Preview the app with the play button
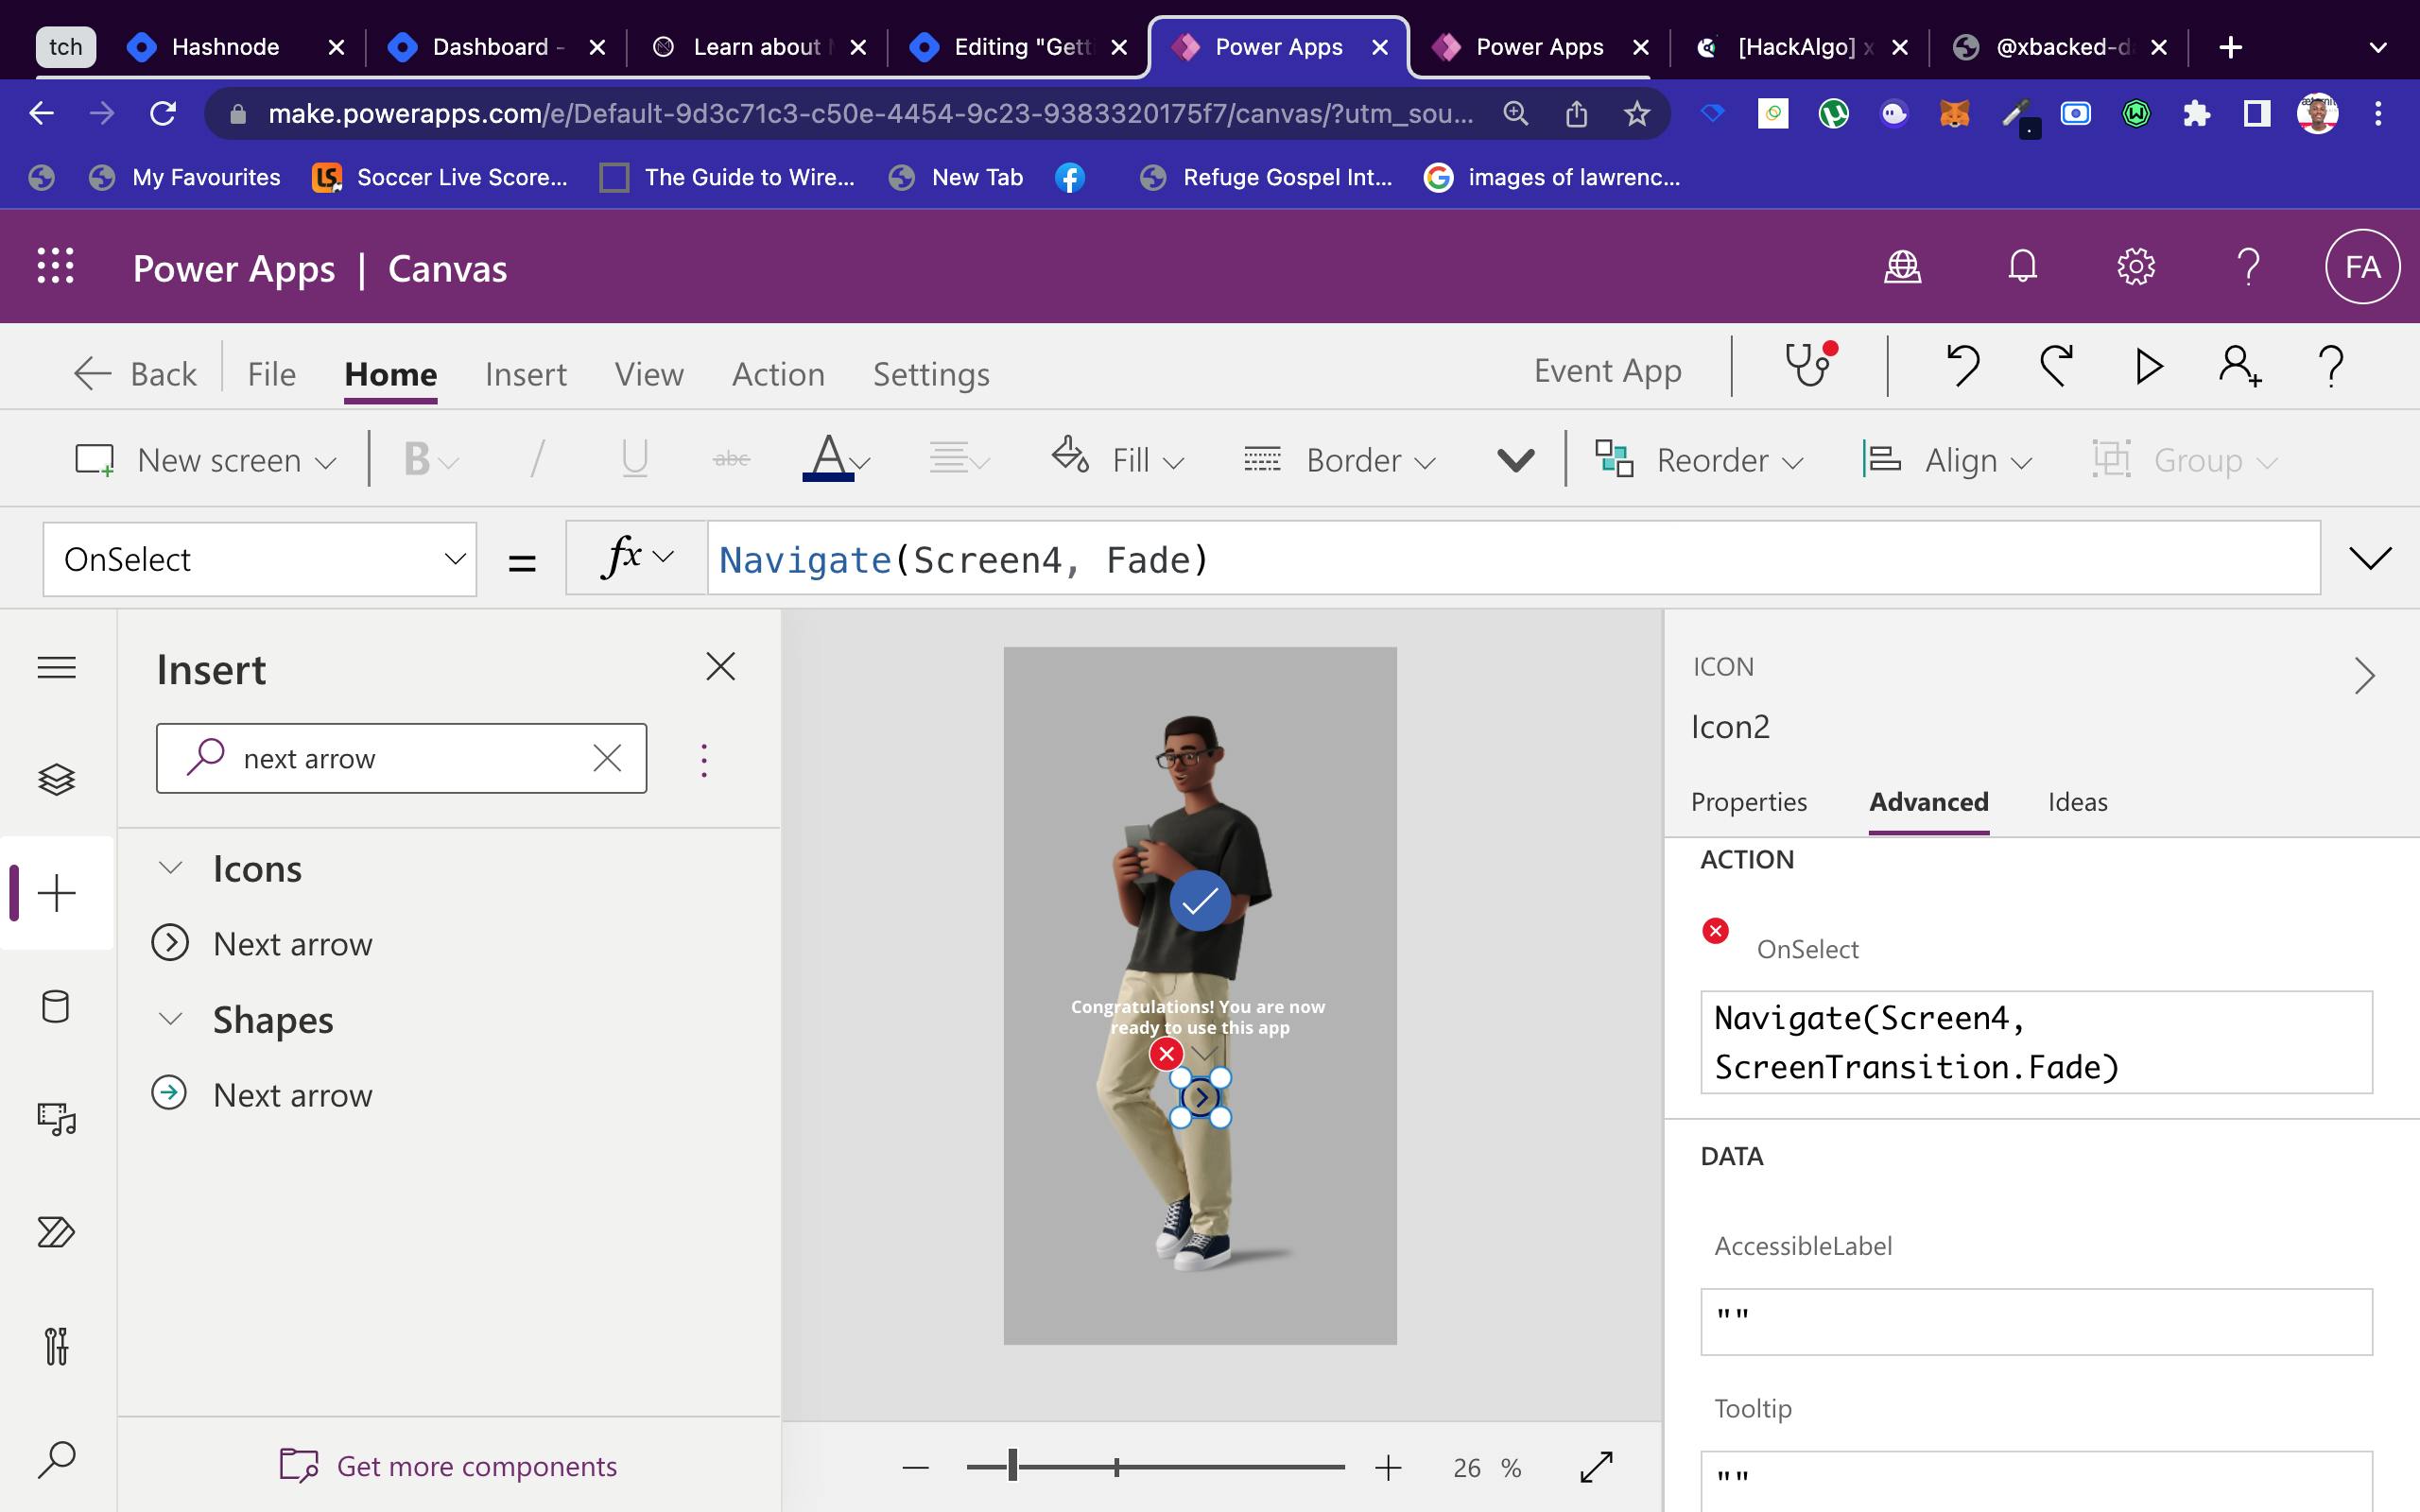Image resolution: width=2420 pixels, height=1512 pixels. click(2148, 366)
